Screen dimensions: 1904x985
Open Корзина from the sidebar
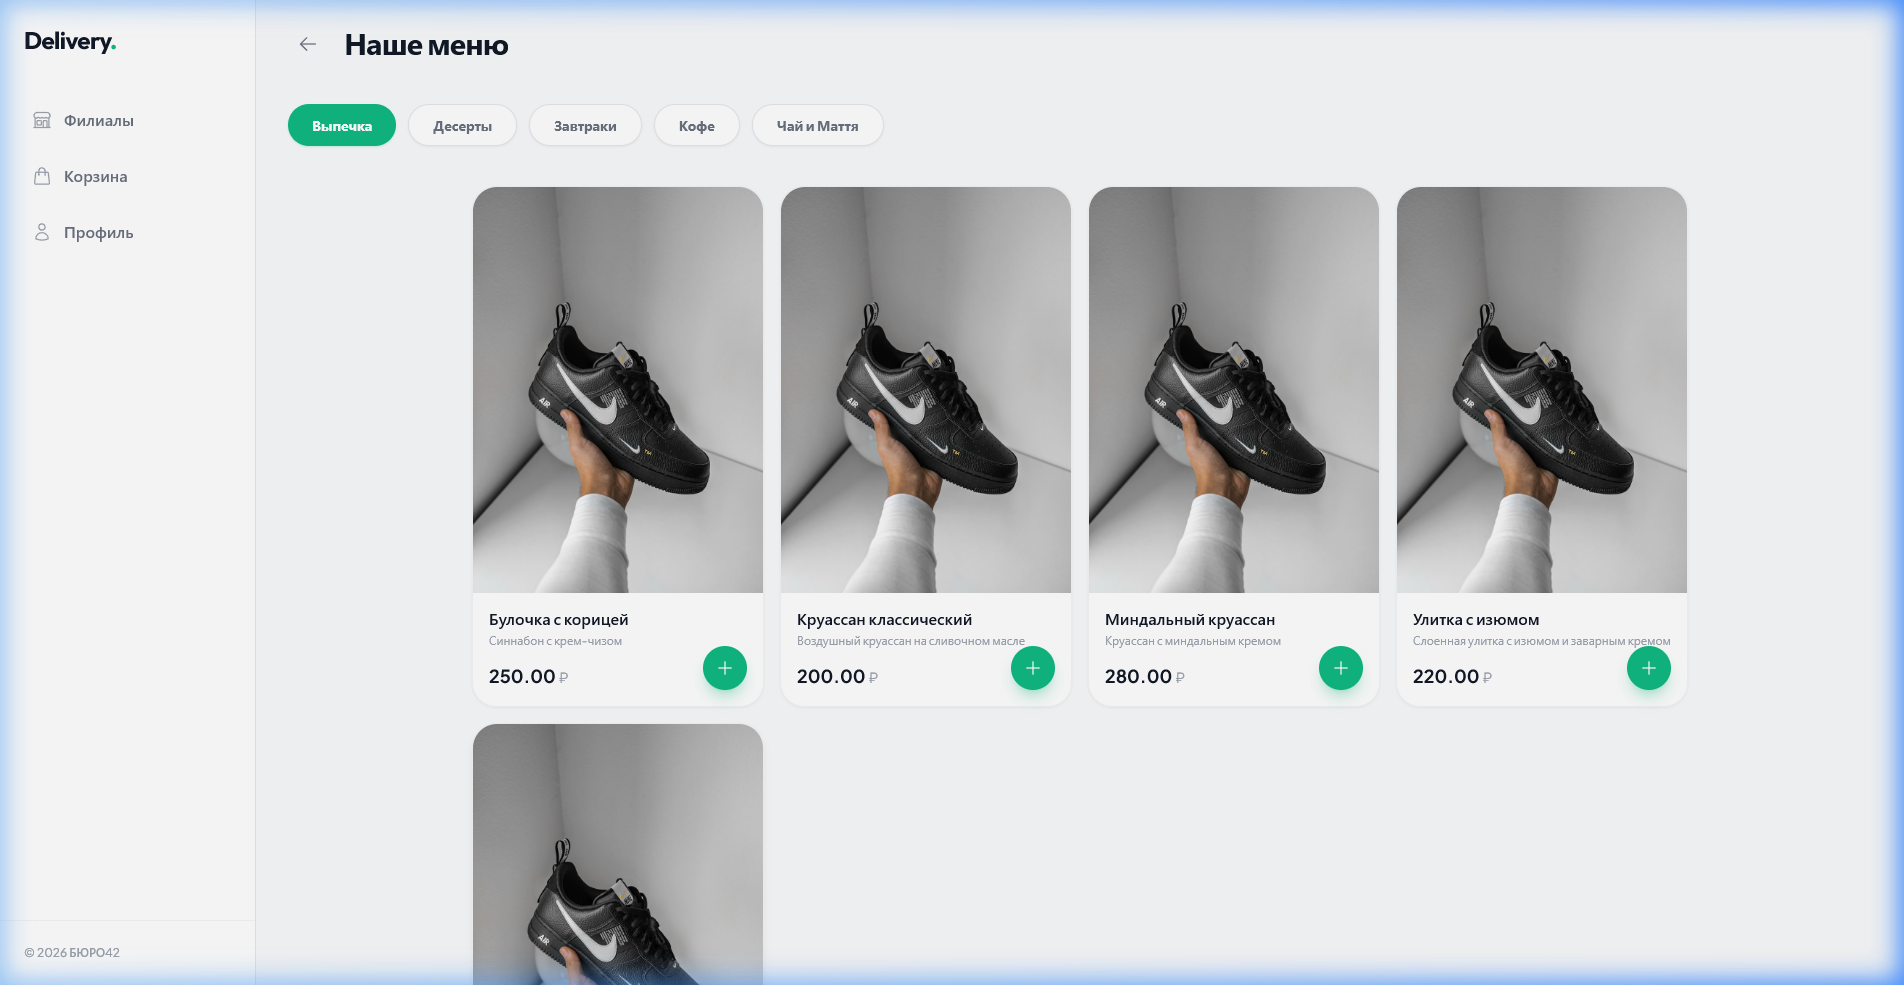(96, 176)
